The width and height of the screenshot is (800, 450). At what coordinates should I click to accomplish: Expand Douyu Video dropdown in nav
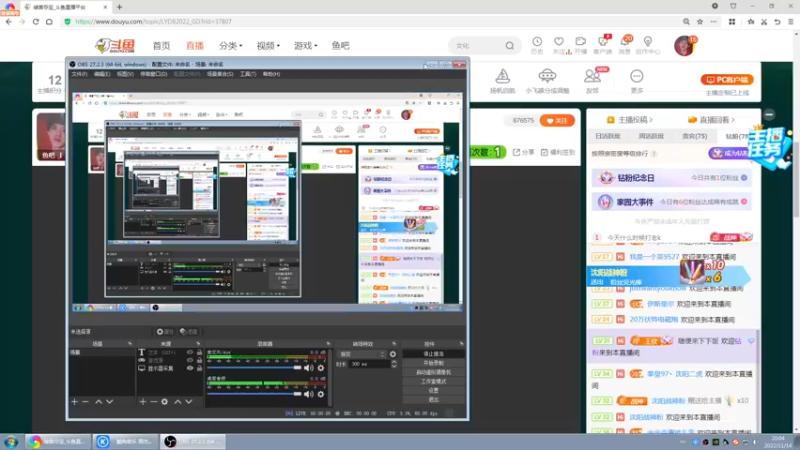click(268, 45)
